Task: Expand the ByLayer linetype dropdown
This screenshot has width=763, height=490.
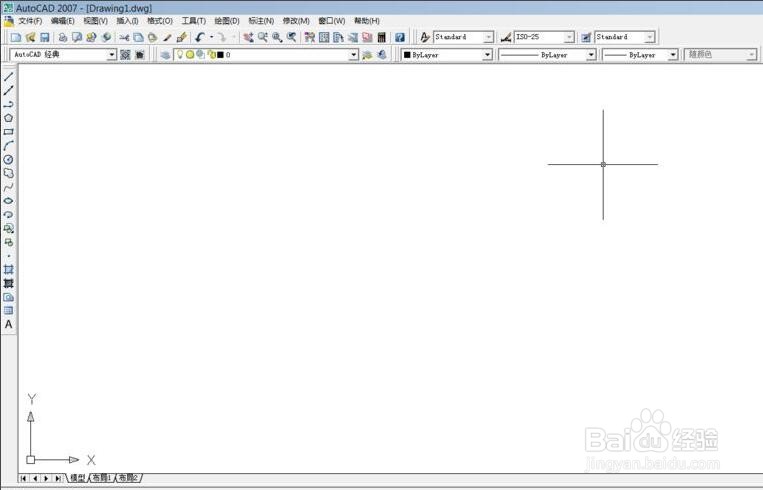Action: point(591,55)
